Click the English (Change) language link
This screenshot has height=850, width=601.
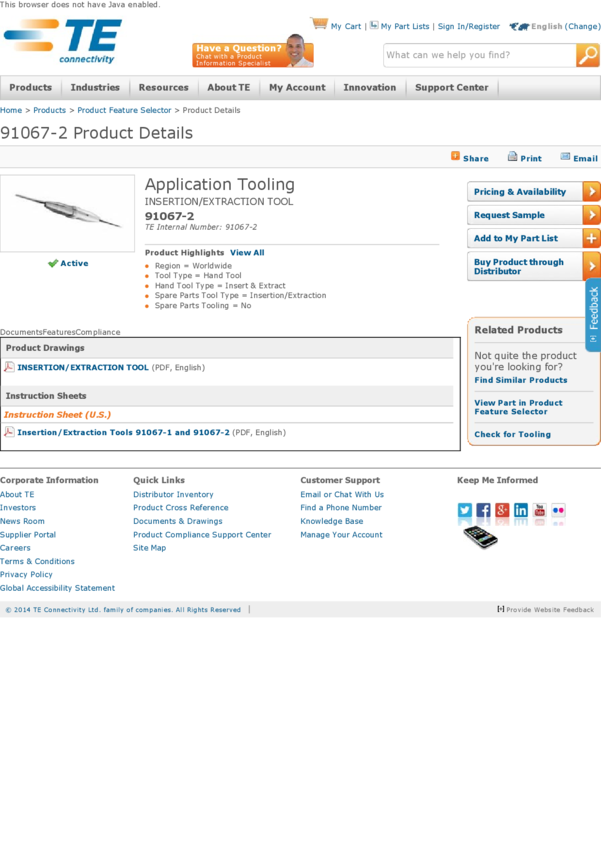(x=566, y=26)
